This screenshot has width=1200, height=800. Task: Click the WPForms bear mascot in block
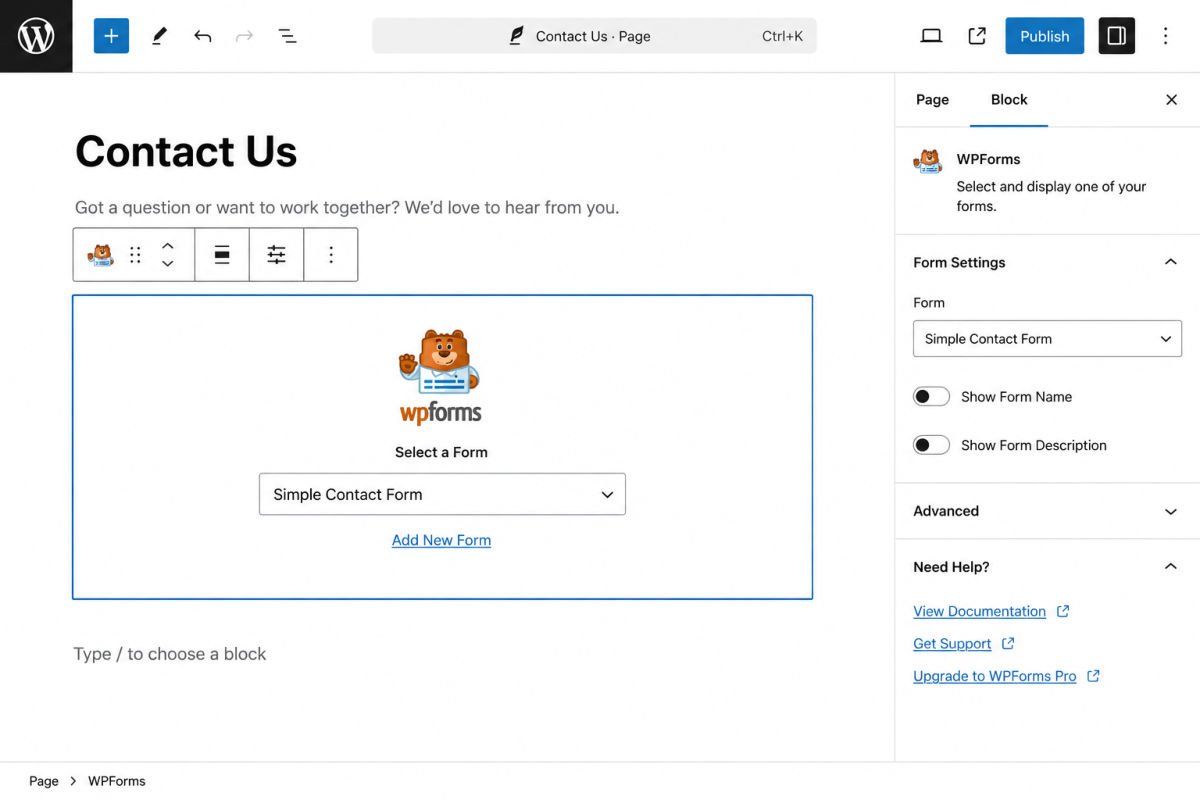click(x=439, y=361)
